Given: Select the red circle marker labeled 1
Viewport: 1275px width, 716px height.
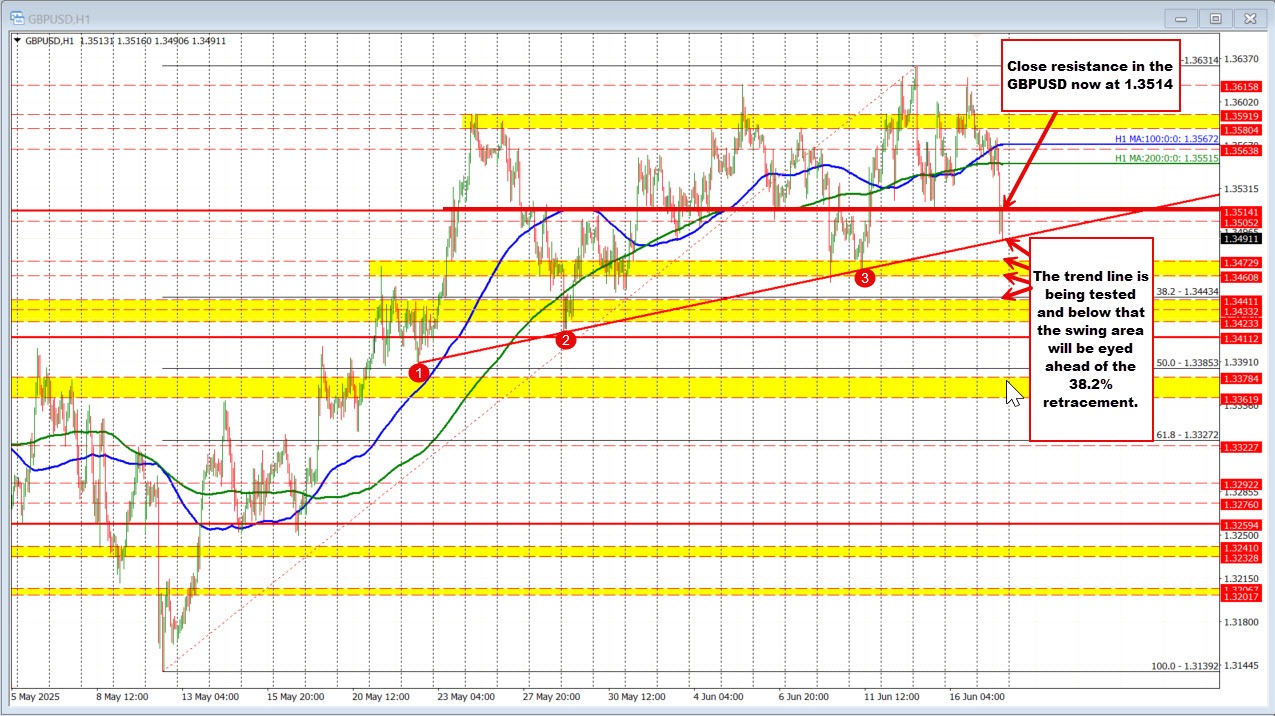Looking at the screenshot, I should (417, 373).
